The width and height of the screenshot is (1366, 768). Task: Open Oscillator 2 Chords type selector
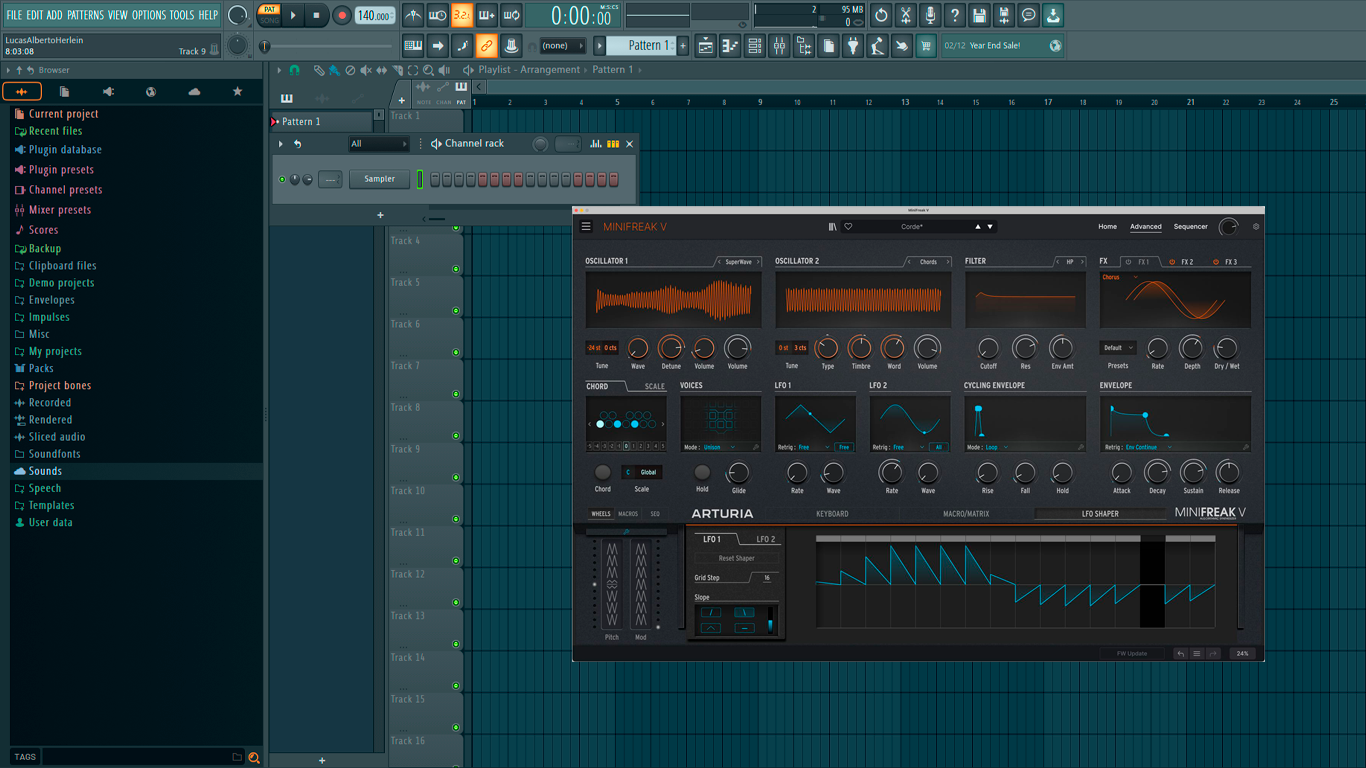coord(928,262)
